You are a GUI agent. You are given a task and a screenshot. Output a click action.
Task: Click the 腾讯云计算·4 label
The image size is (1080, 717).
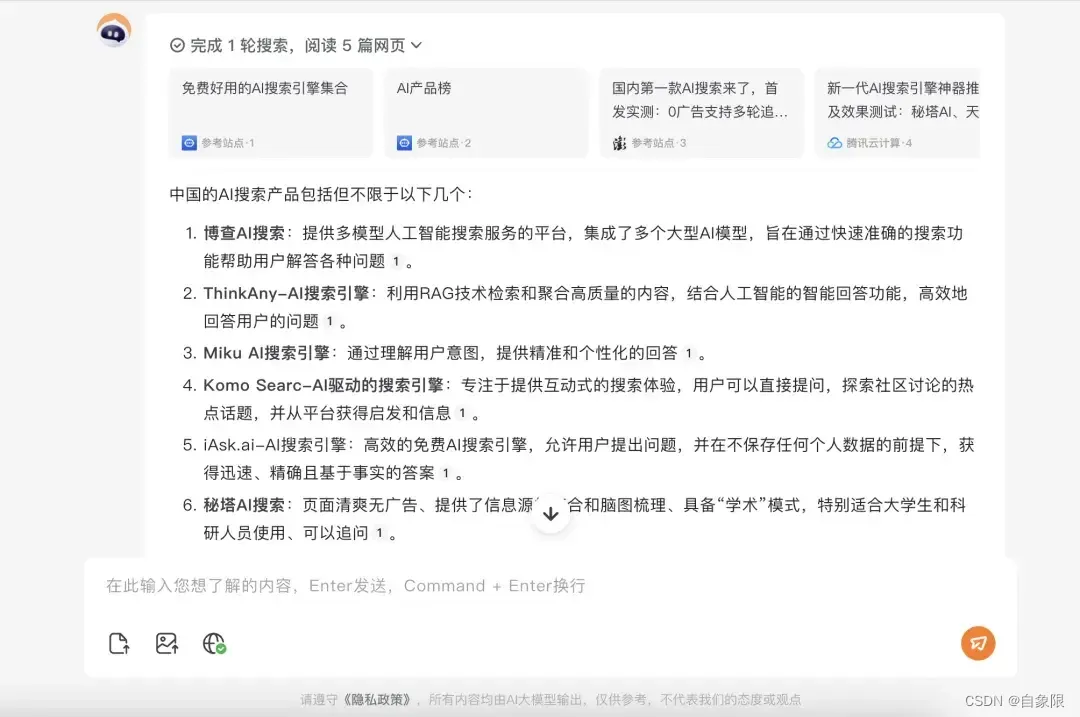(x=879, y=143)
